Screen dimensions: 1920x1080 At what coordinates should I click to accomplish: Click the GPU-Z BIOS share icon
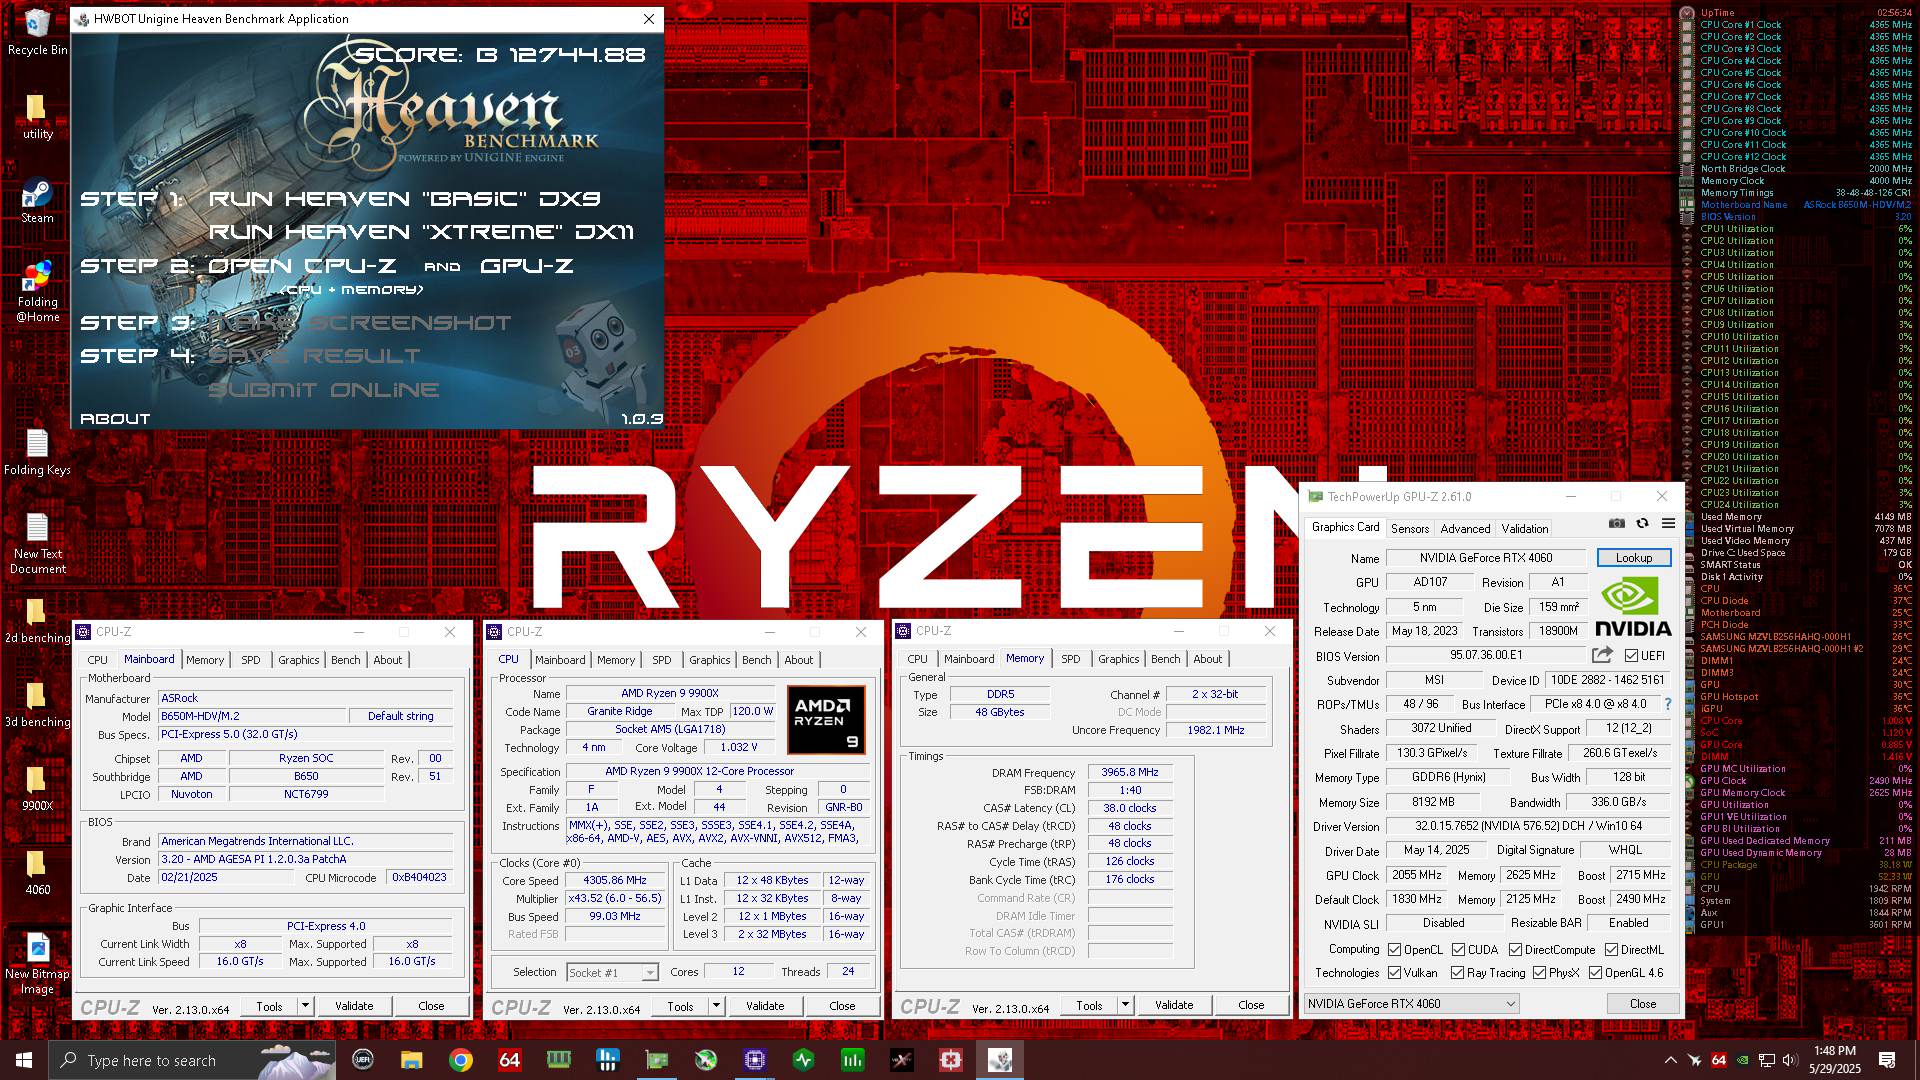(x=1602, y=655)
